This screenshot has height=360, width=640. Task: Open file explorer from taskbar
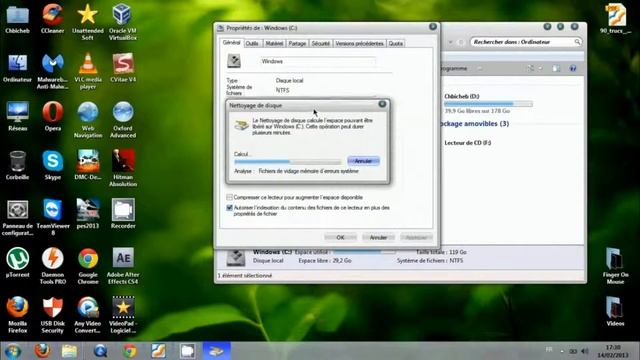[x=69, y=351]
